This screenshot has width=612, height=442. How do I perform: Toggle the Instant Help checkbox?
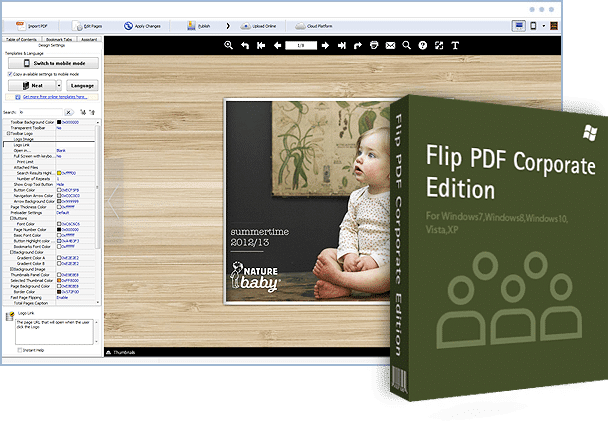20,350
